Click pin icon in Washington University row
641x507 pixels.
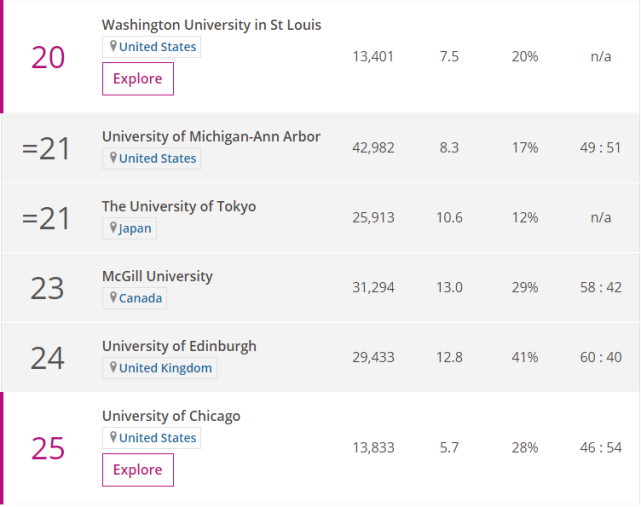[x=113, y=46]
